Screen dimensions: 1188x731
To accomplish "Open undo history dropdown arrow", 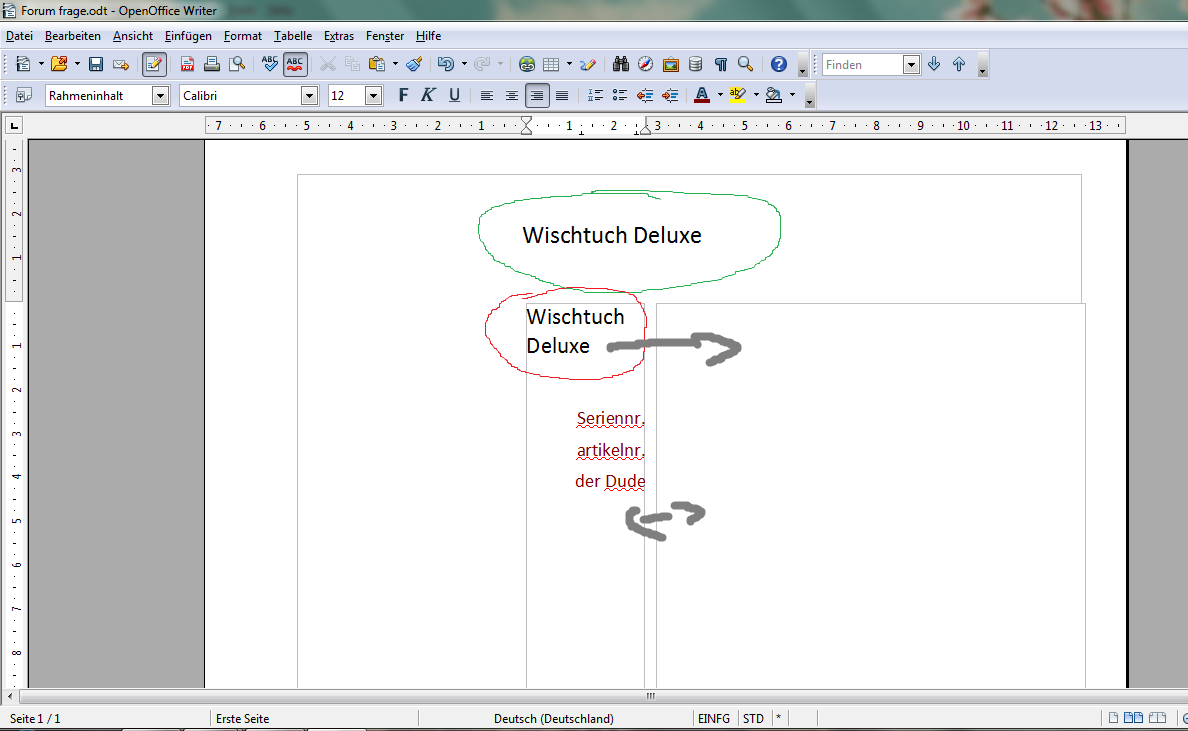I will pos(464,64).
